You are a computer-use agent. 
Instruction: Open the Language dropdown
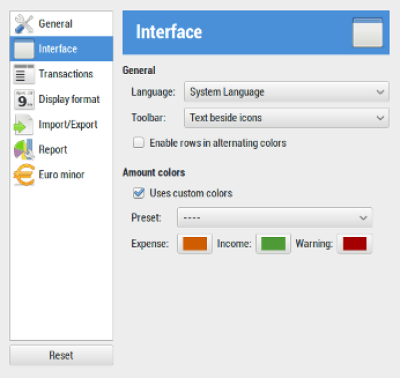286,92
